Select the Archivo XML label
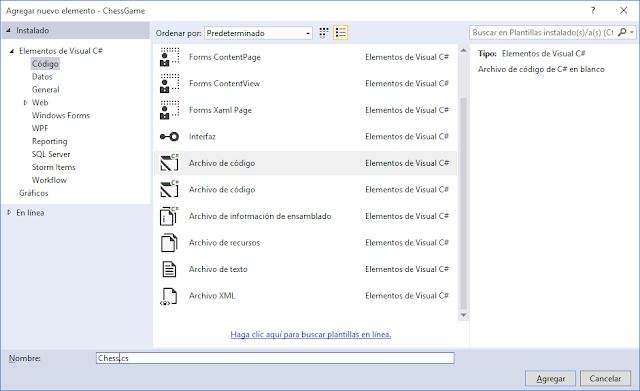 (212, 296)
